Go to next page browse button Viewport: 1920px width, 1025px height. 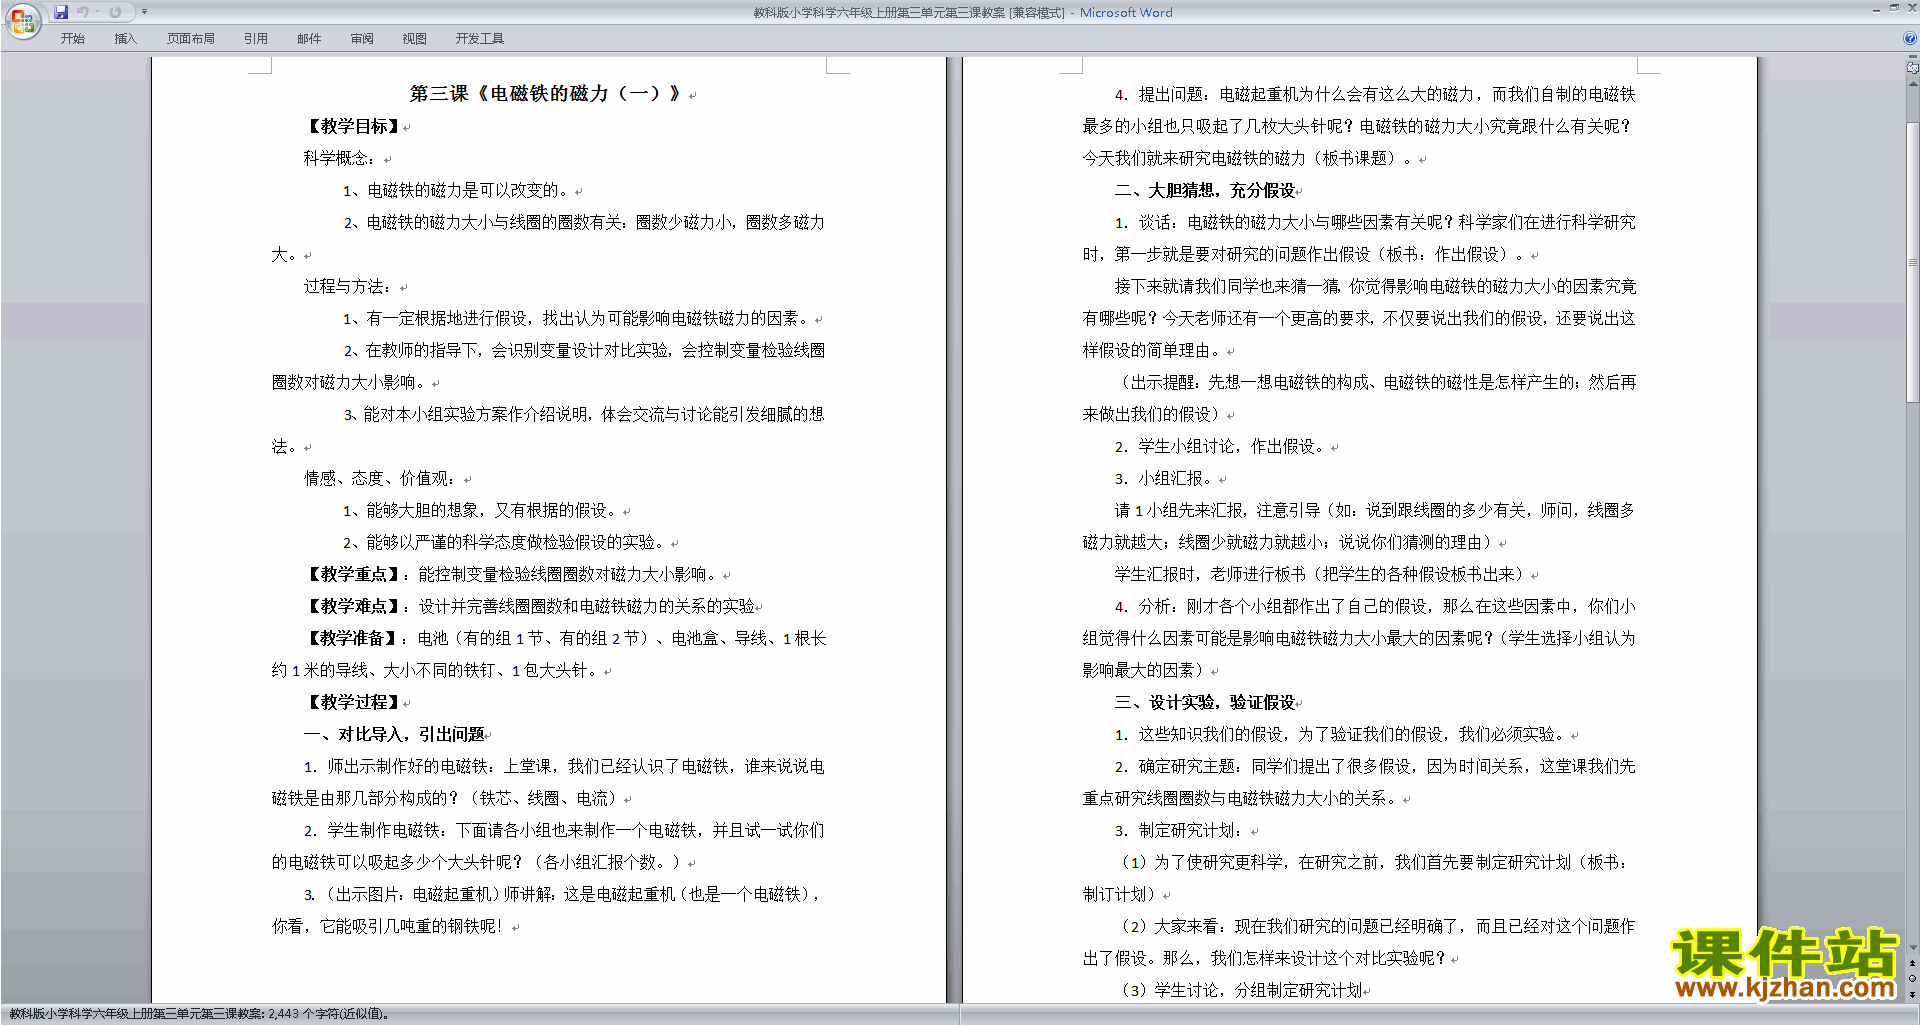[x=1913, y=994]
